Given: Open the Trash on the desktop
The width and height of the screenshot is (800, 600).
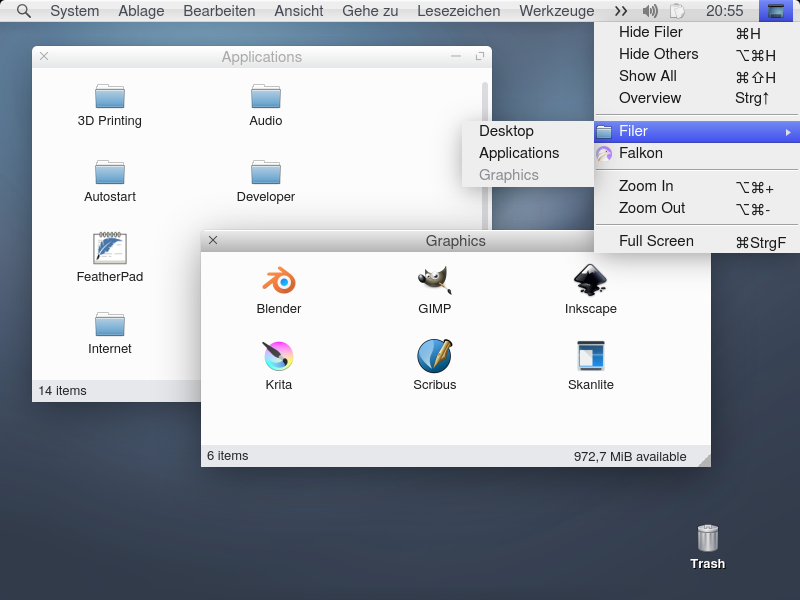Looking at the screenshot, I should (707, 540).
